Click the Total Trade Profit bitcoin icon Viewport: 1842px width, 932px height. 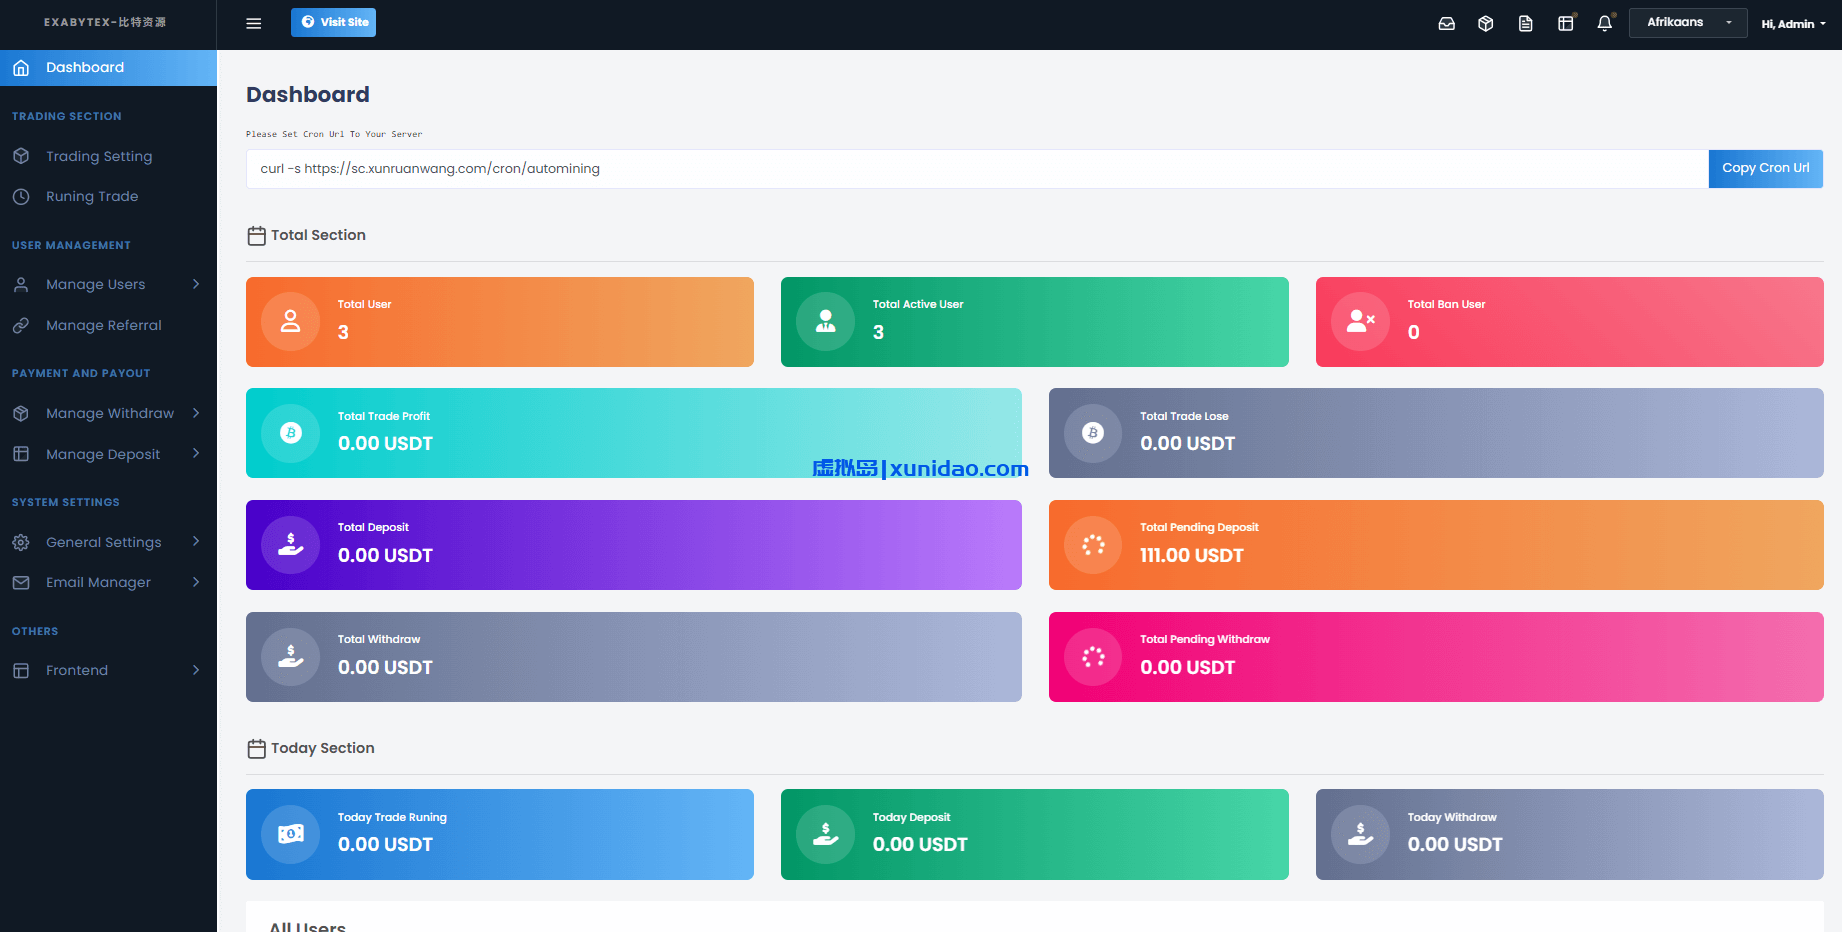coord(290,433)
